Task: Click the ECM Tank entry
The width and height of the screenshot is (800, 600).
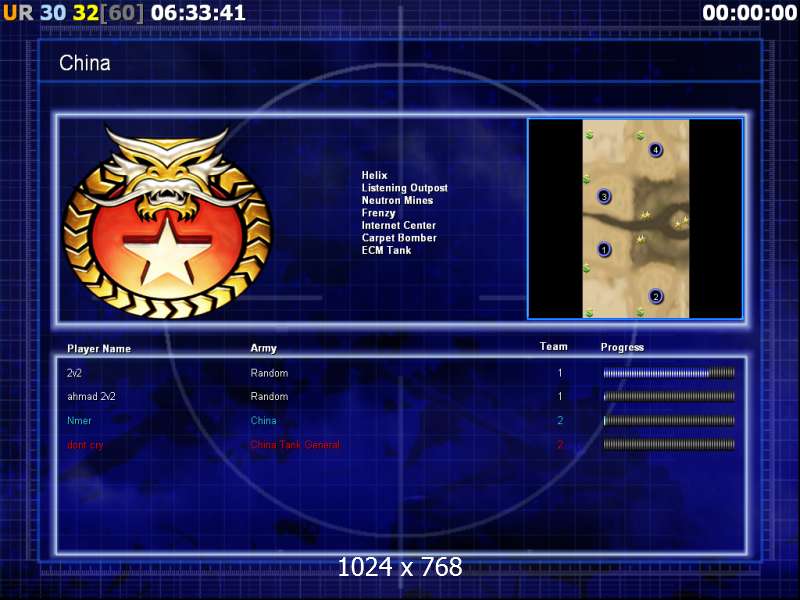Action: (386, 250)
